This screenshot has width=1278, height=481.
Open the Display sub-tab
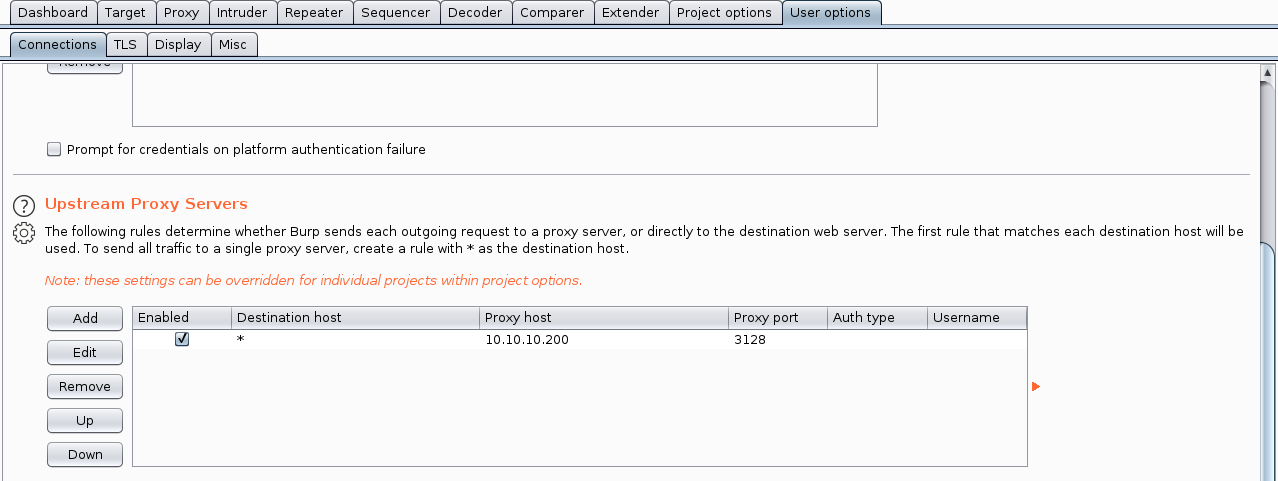click(x=178, y=44)
